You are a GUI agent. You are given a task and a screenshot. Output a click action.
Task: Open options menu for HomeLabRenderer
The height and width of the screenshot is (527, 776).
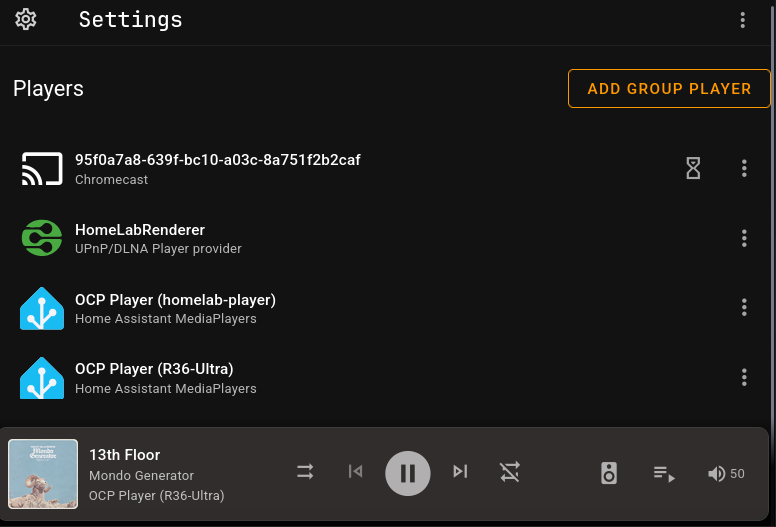744,238
